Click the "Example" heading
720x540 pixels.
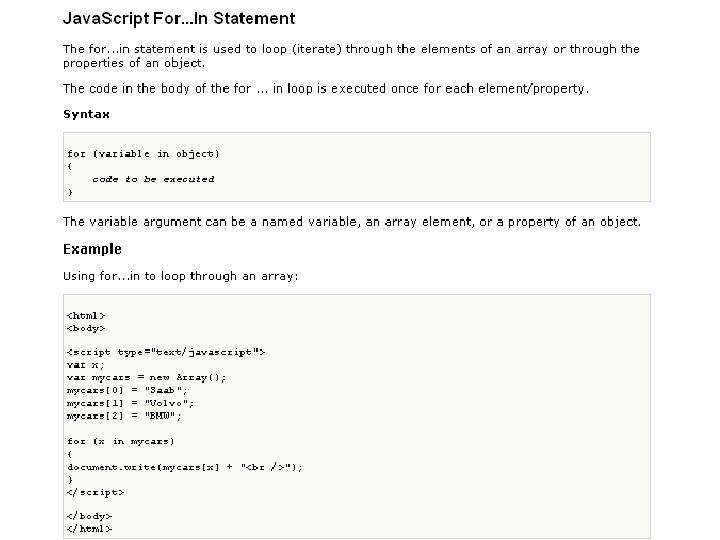point(92,249)
